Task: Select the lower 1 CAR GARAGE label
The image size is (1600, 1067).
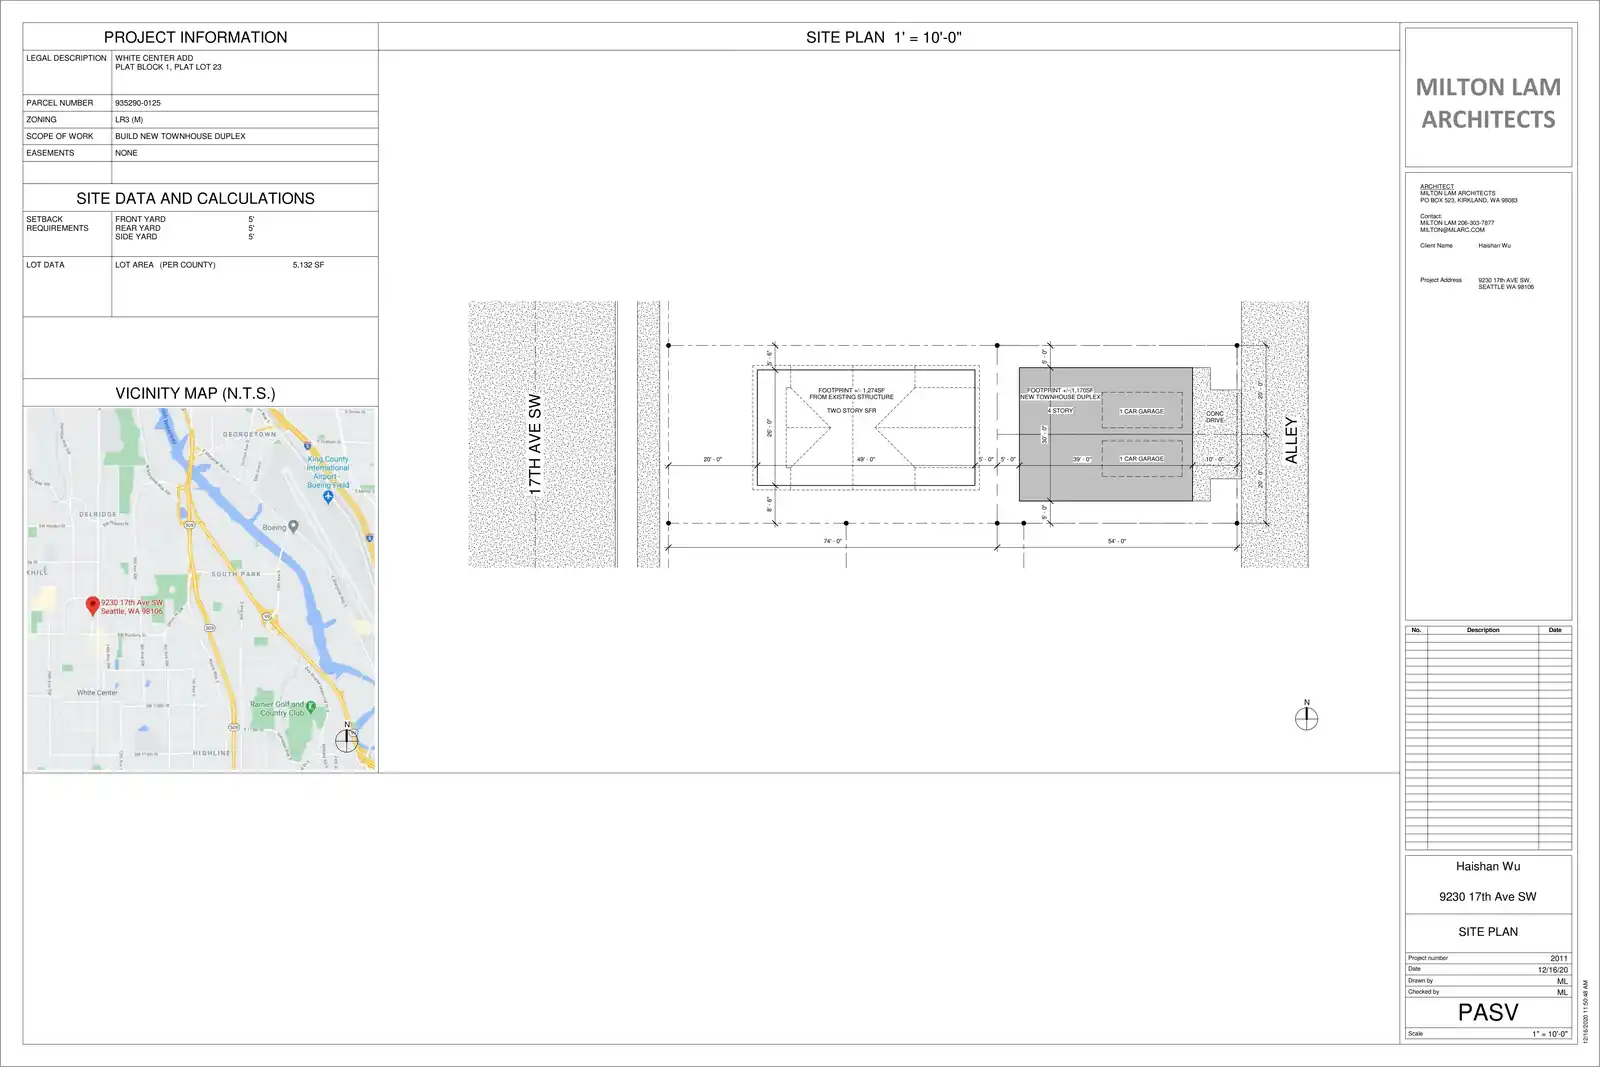Action: 1141,459
